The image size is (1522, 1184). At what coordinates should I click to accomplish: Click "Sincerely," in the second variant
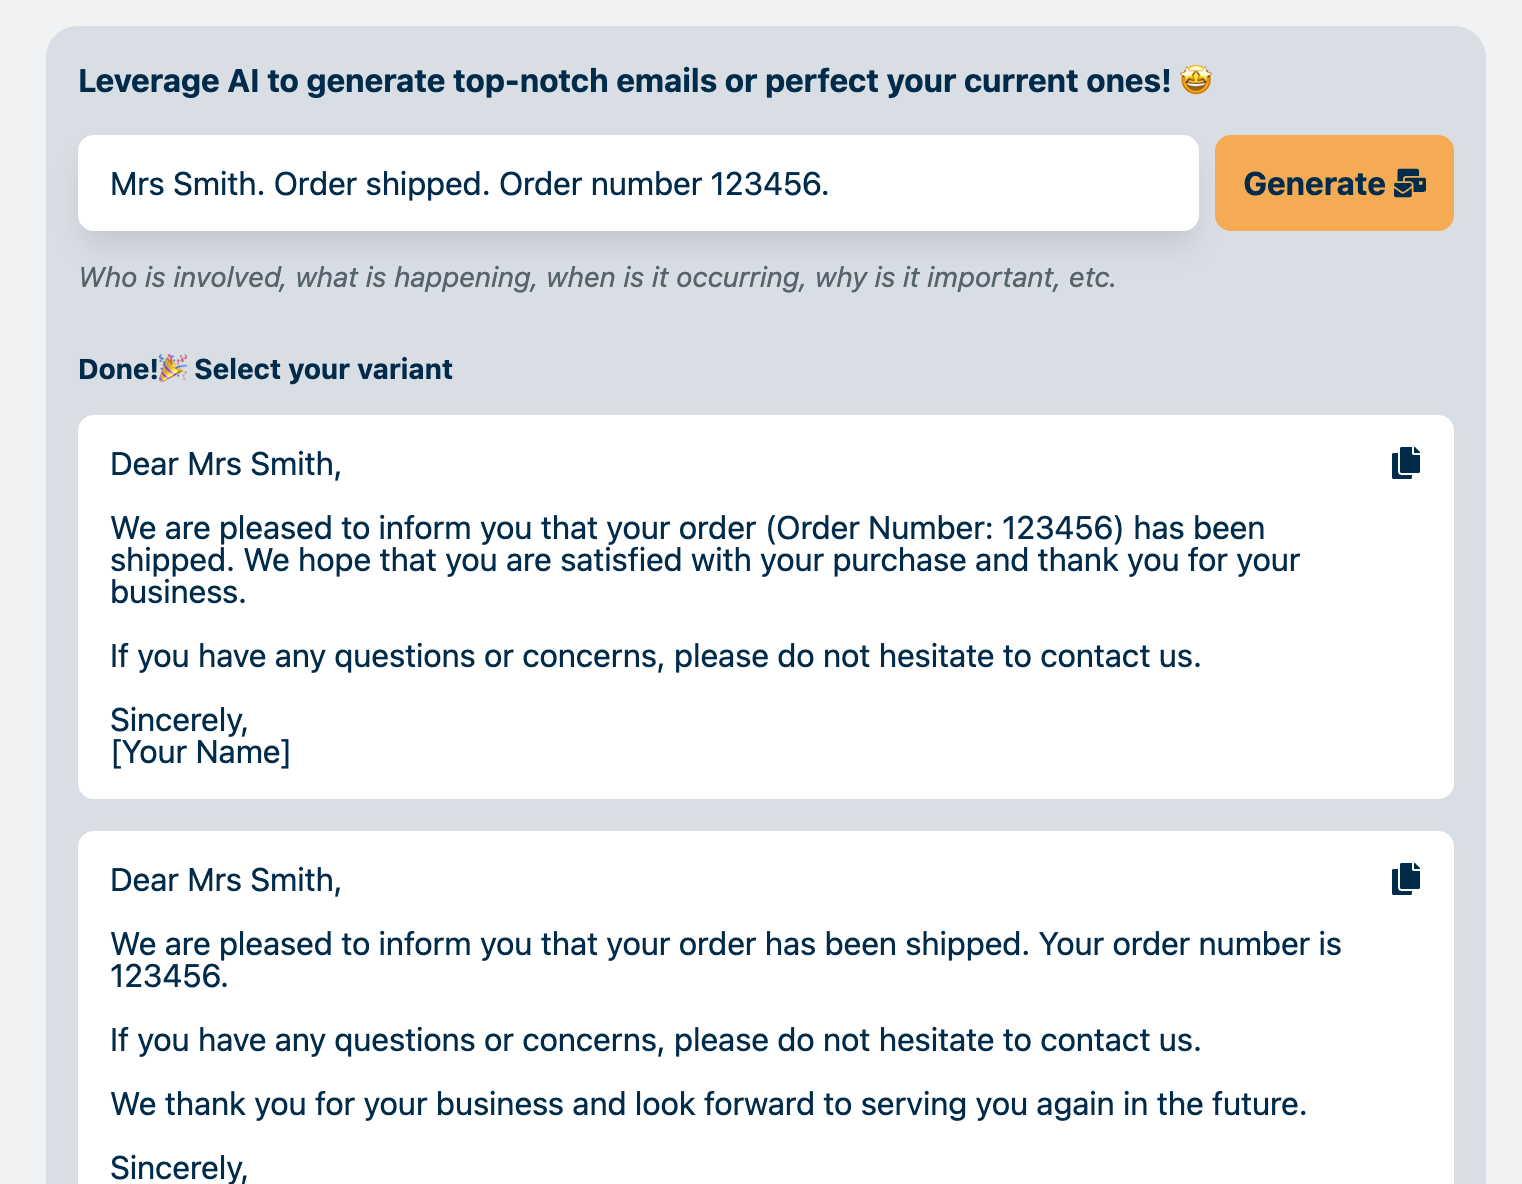click(x=179, y=1168)
